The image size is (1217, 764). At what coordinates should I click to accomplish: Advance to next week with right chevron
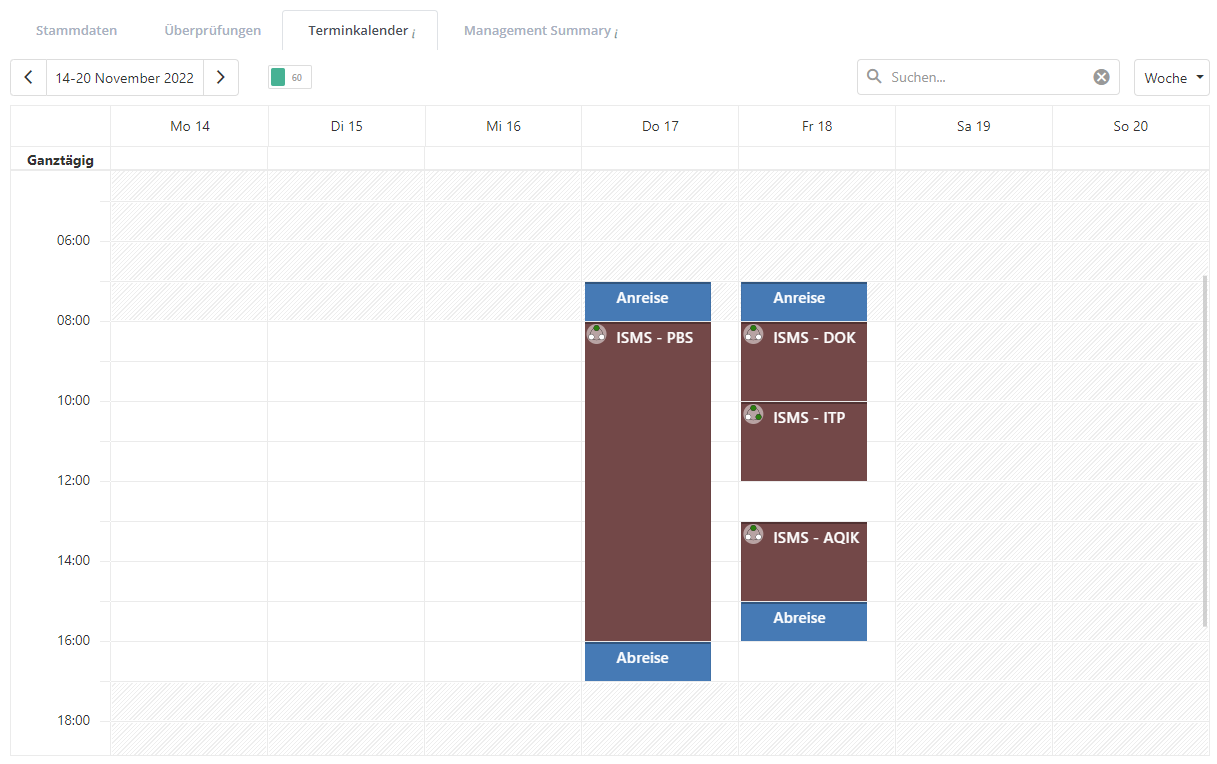click(221, 78)
